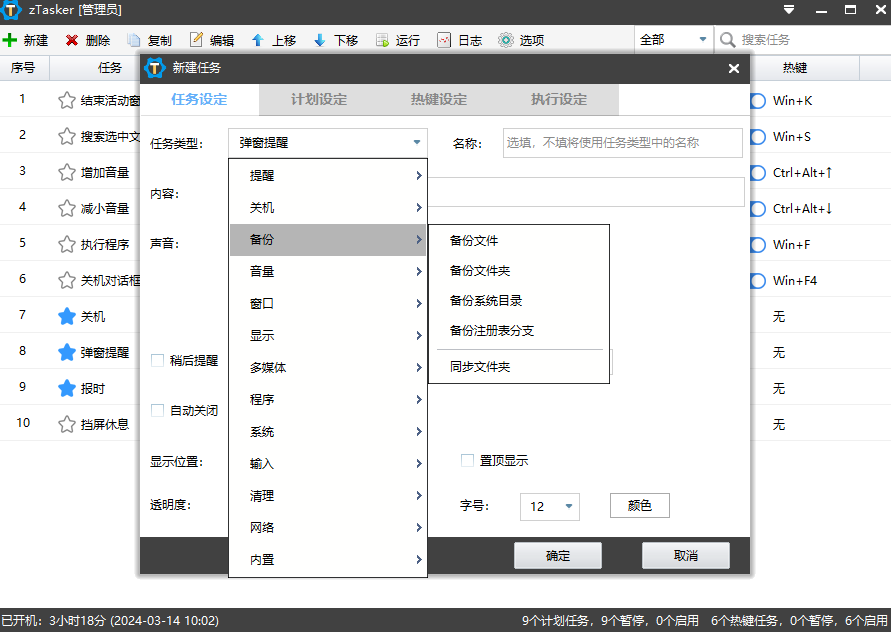Click the 名称 input field
Viewport: 891px width, 632px height.
tap(622, 143)
